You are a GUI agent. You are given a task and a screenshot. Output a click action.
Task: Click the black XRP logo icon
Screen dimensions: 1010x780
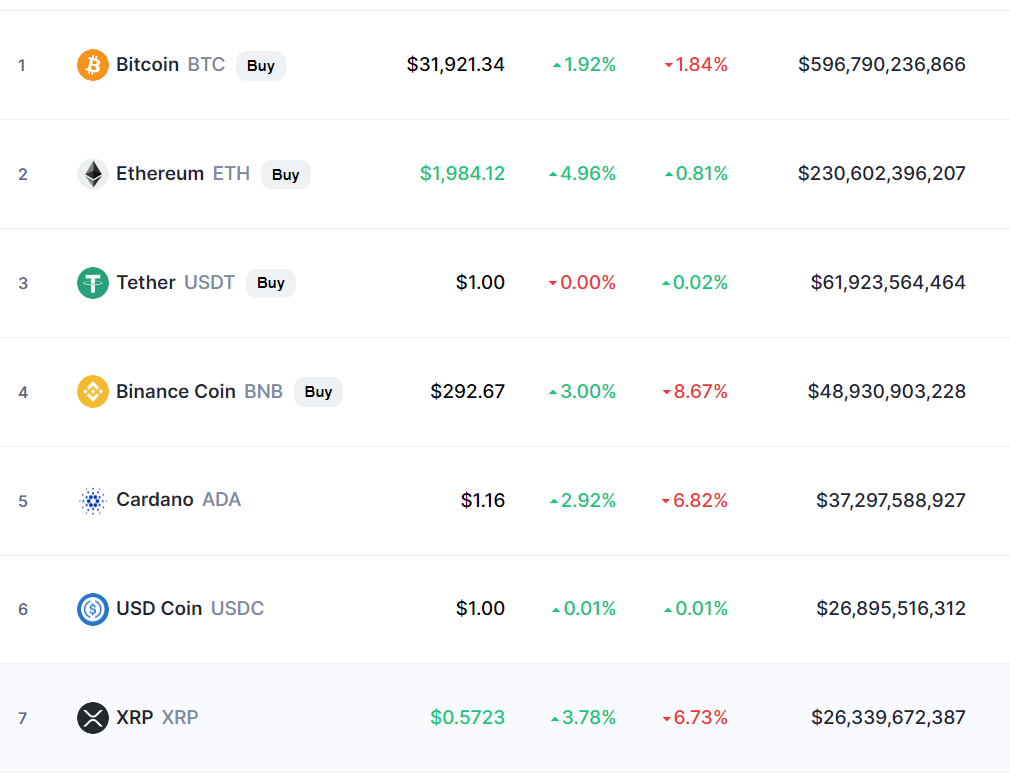coord(93,718)
